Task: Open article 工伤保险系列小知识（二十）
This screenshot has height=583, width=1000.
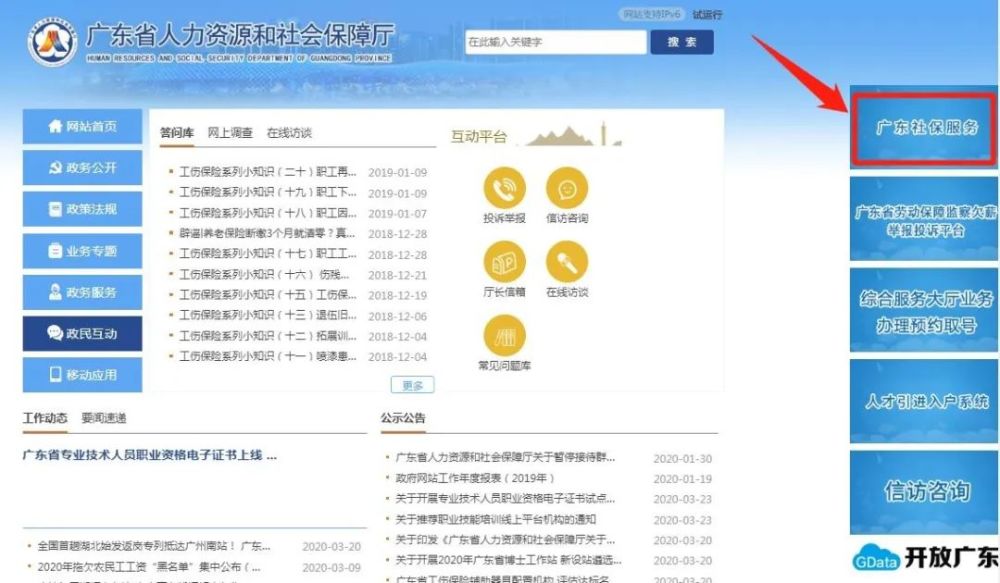Action: (268, 172)
